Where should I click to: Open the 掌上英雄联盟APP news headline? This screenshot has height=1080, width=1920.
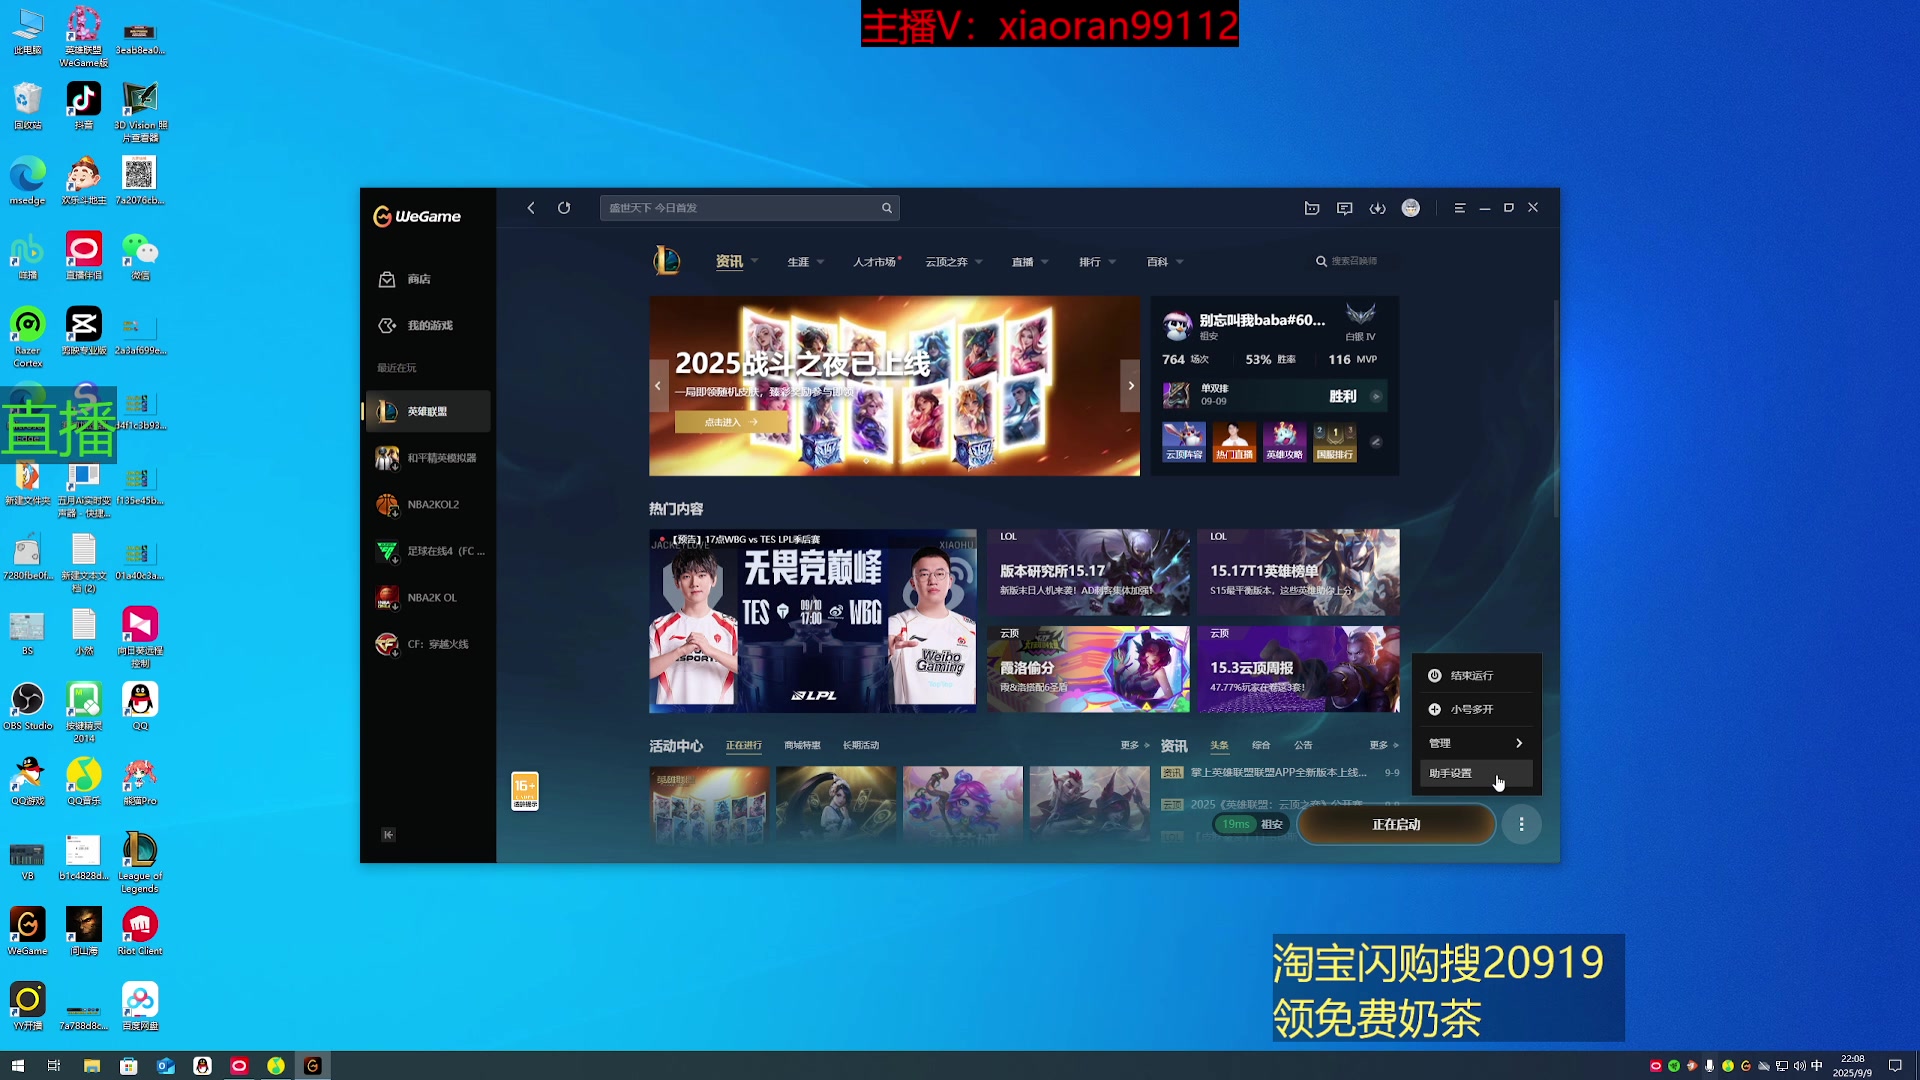coord(1278,772)
